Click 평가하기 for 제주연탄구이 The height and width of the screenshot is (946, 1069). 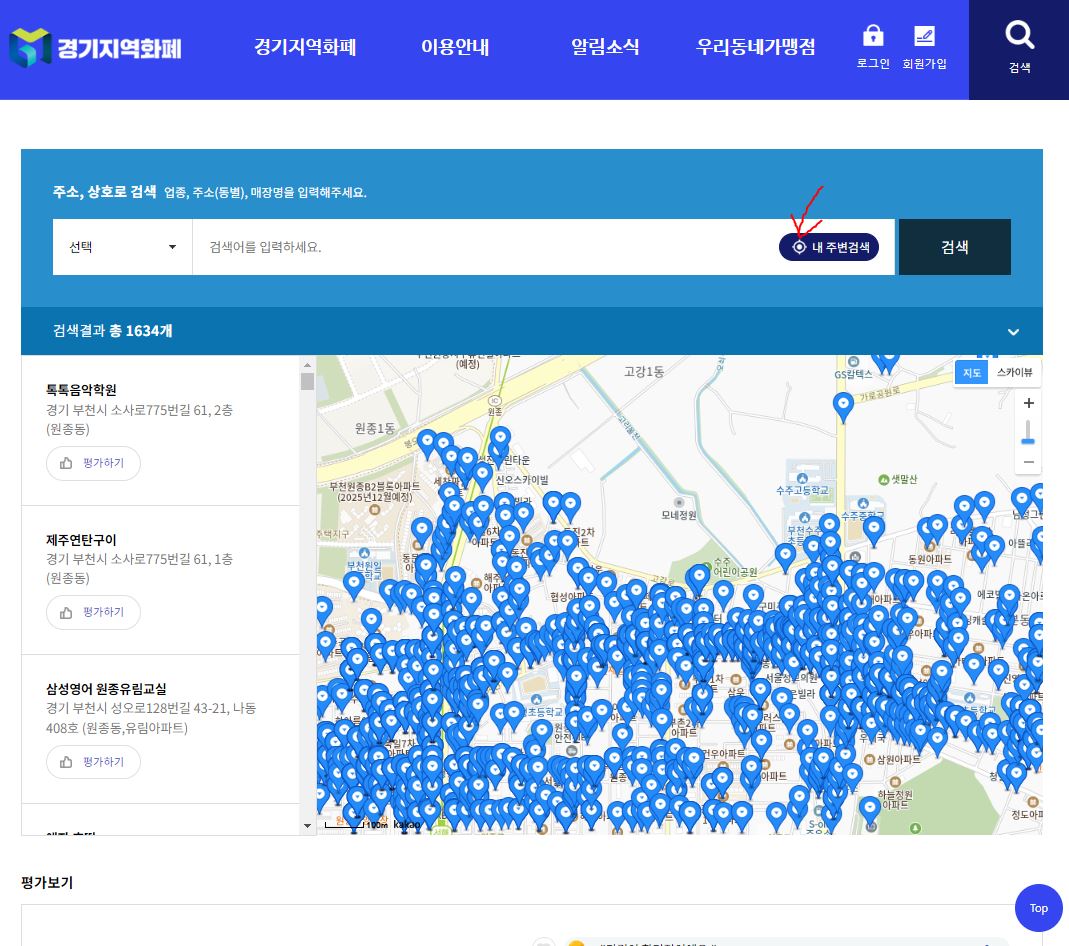coord(93,612)
